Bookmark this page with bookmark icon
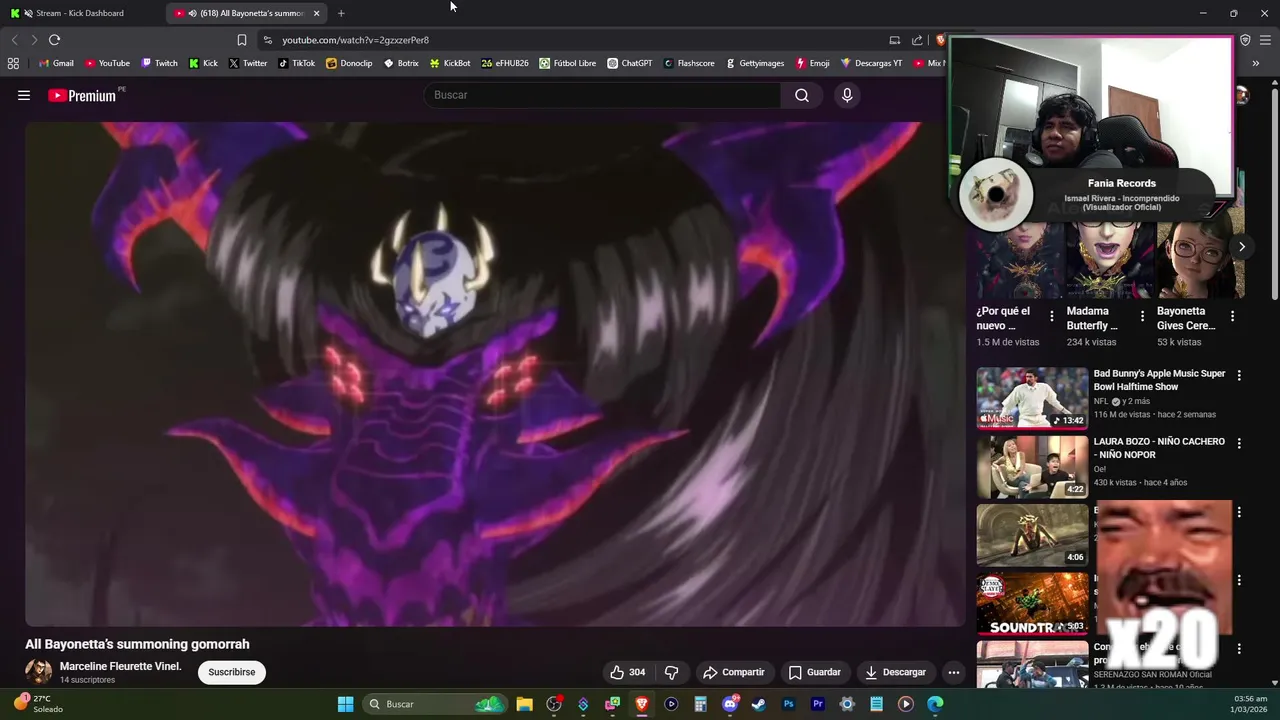 [x=241, y=40]
